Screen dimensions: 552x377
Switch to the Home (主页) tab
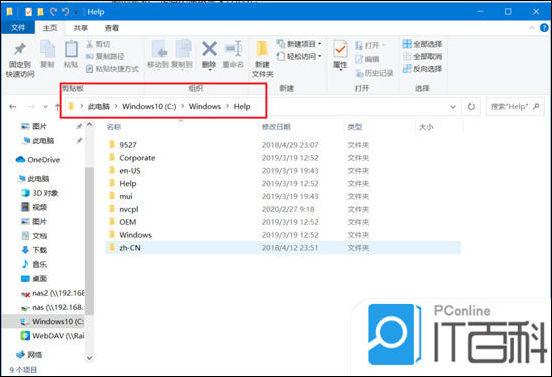click(50, 27)
